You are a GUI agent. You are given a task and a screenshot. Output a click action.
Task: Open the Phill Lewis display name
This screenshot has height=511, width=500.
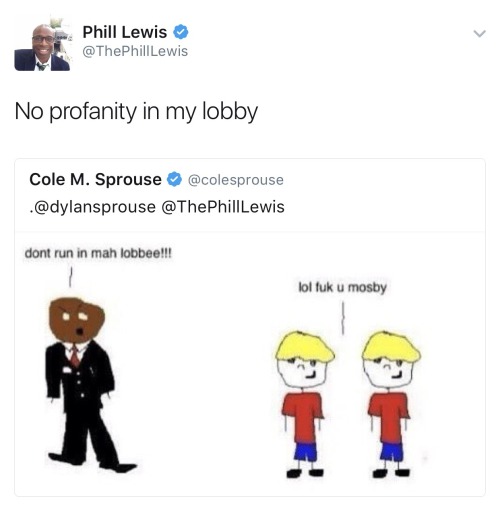[x=125, y=32]
